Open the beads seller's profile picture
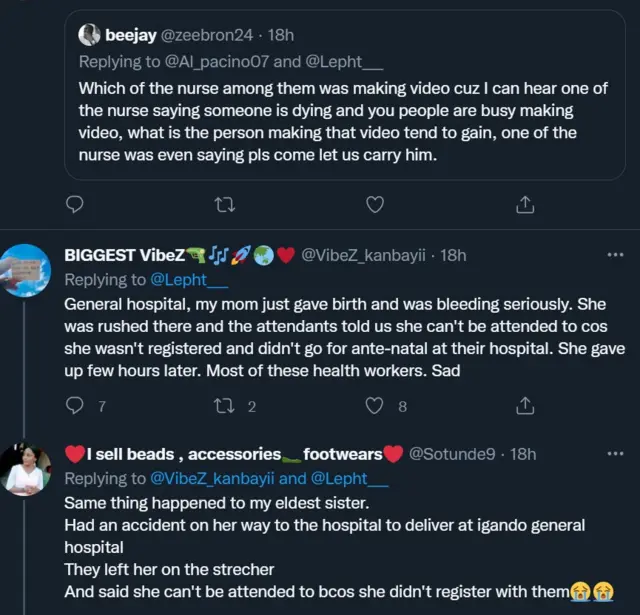The image size is (640, 615). click(25, 468)
